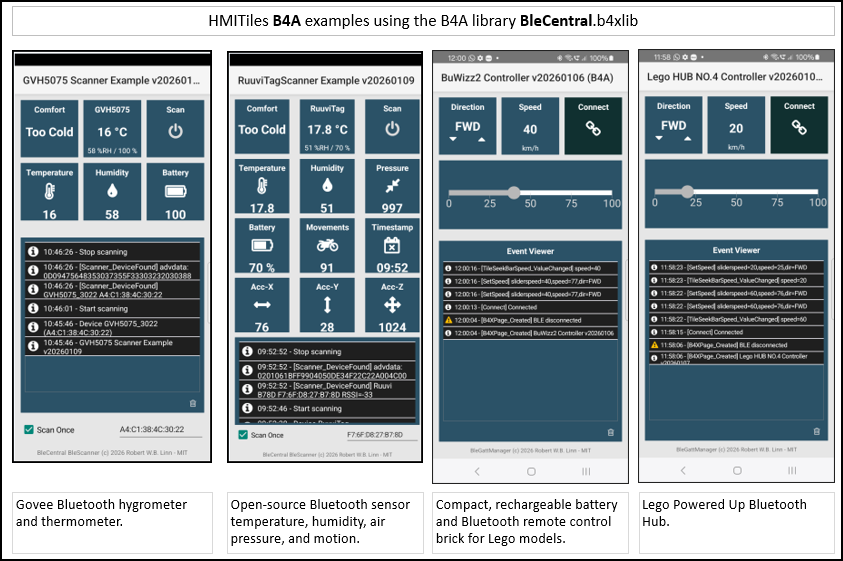Screen dimensions: 843x561
Task: Click title BuWizz2 Controller v20260106 (B4A)
Action: 527,77
